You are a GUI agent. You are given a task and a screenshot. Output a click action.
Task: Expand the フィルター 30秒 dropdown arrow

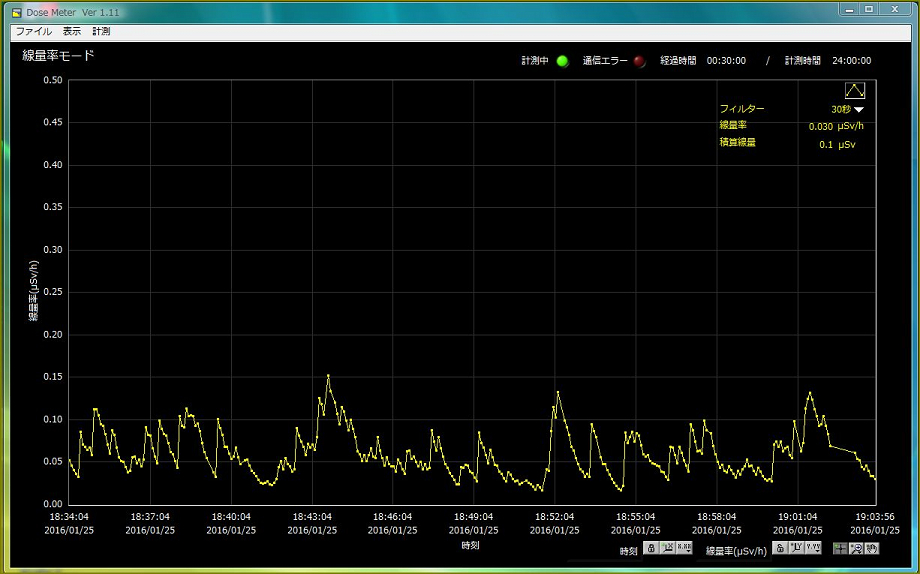[x=858, y=109]
